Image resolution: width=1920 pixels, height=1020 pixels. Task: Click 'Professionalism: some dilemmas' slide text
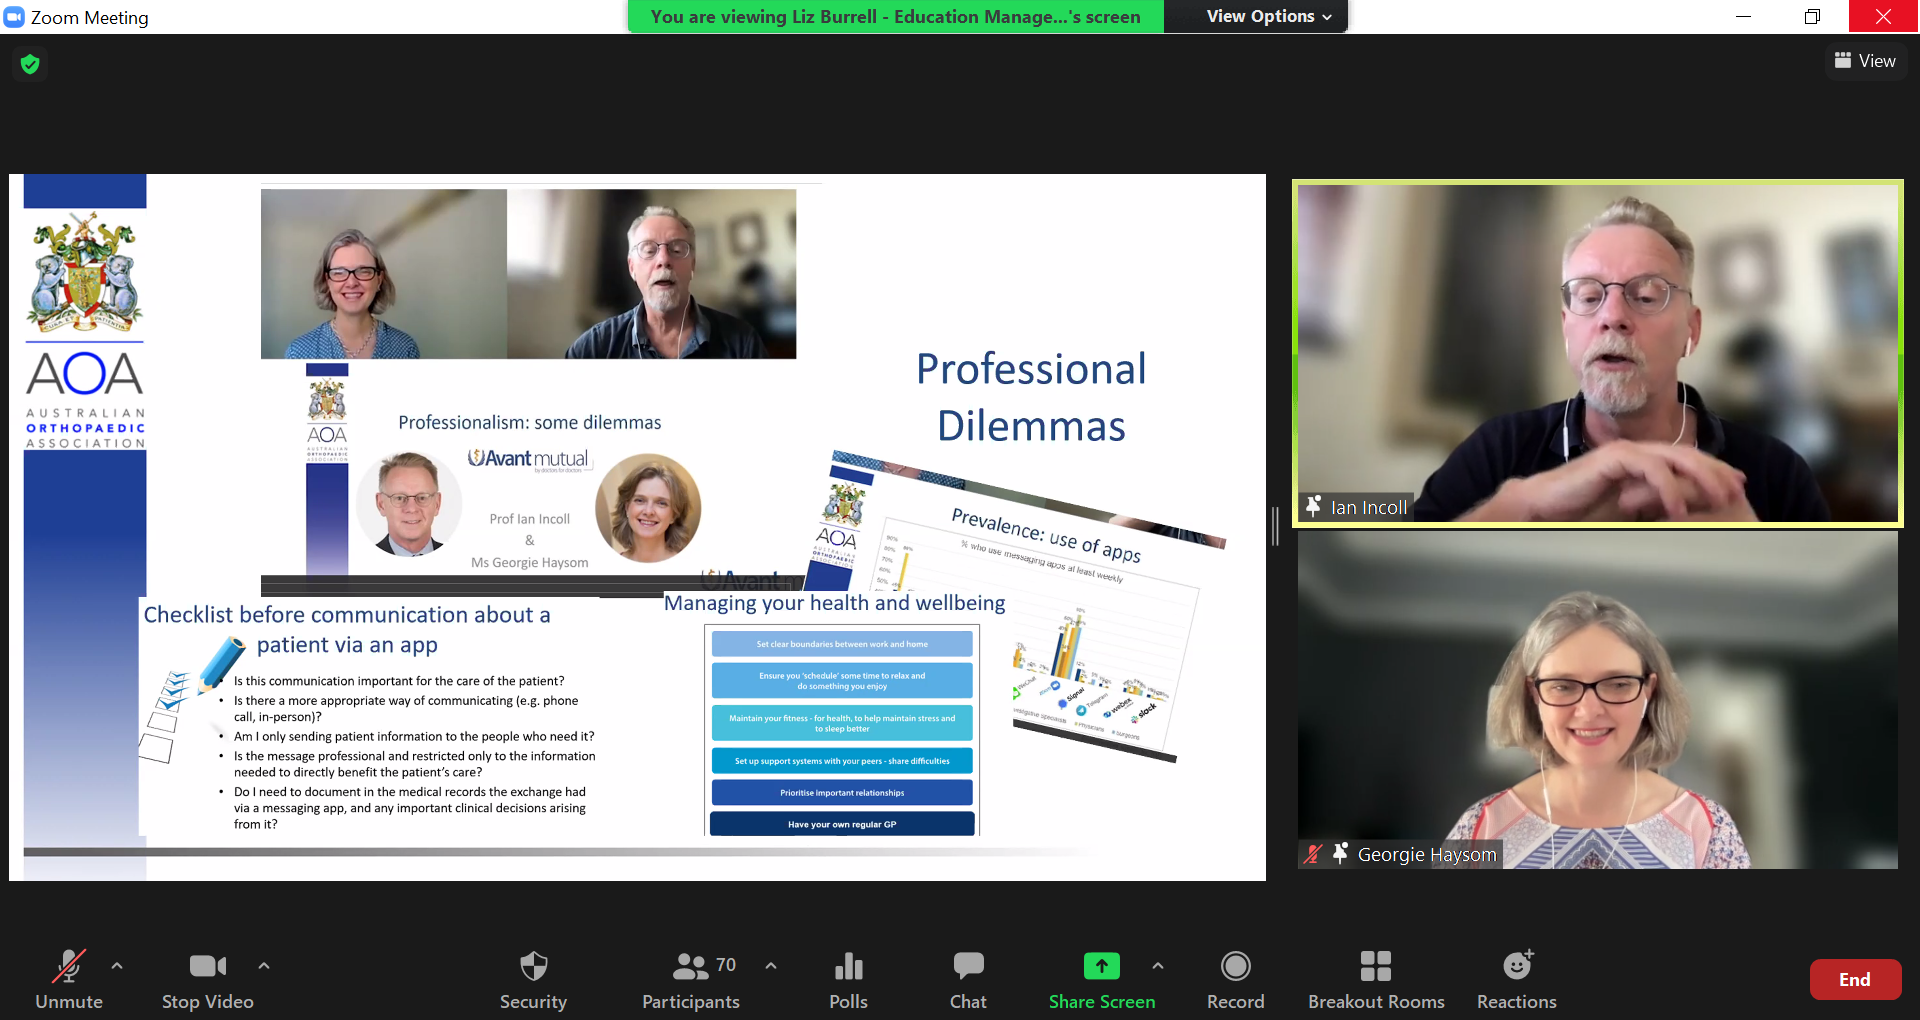(x=530, y=423)
